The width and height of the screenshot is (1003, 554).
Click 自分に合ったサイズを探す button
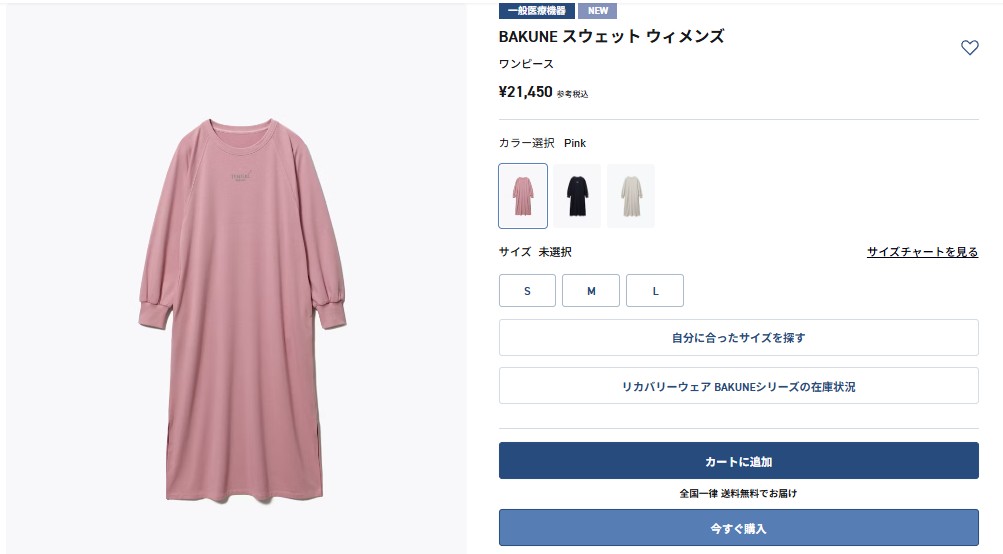coord(738,338)
